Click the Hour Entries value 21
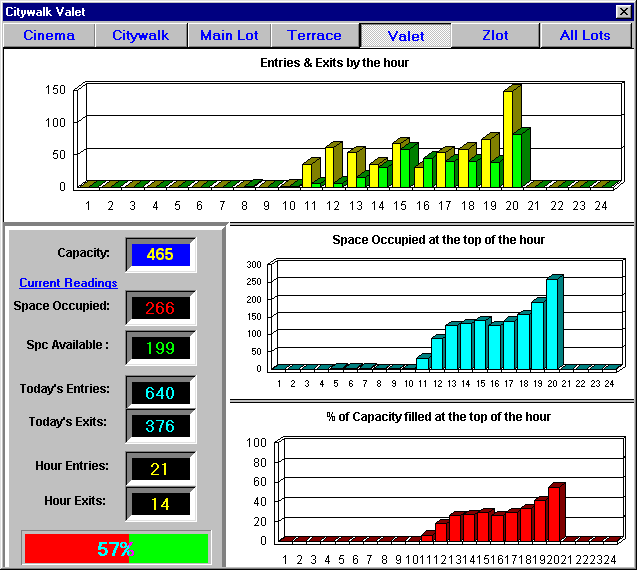Screen dimensions: 637x570 click(160, 469)
